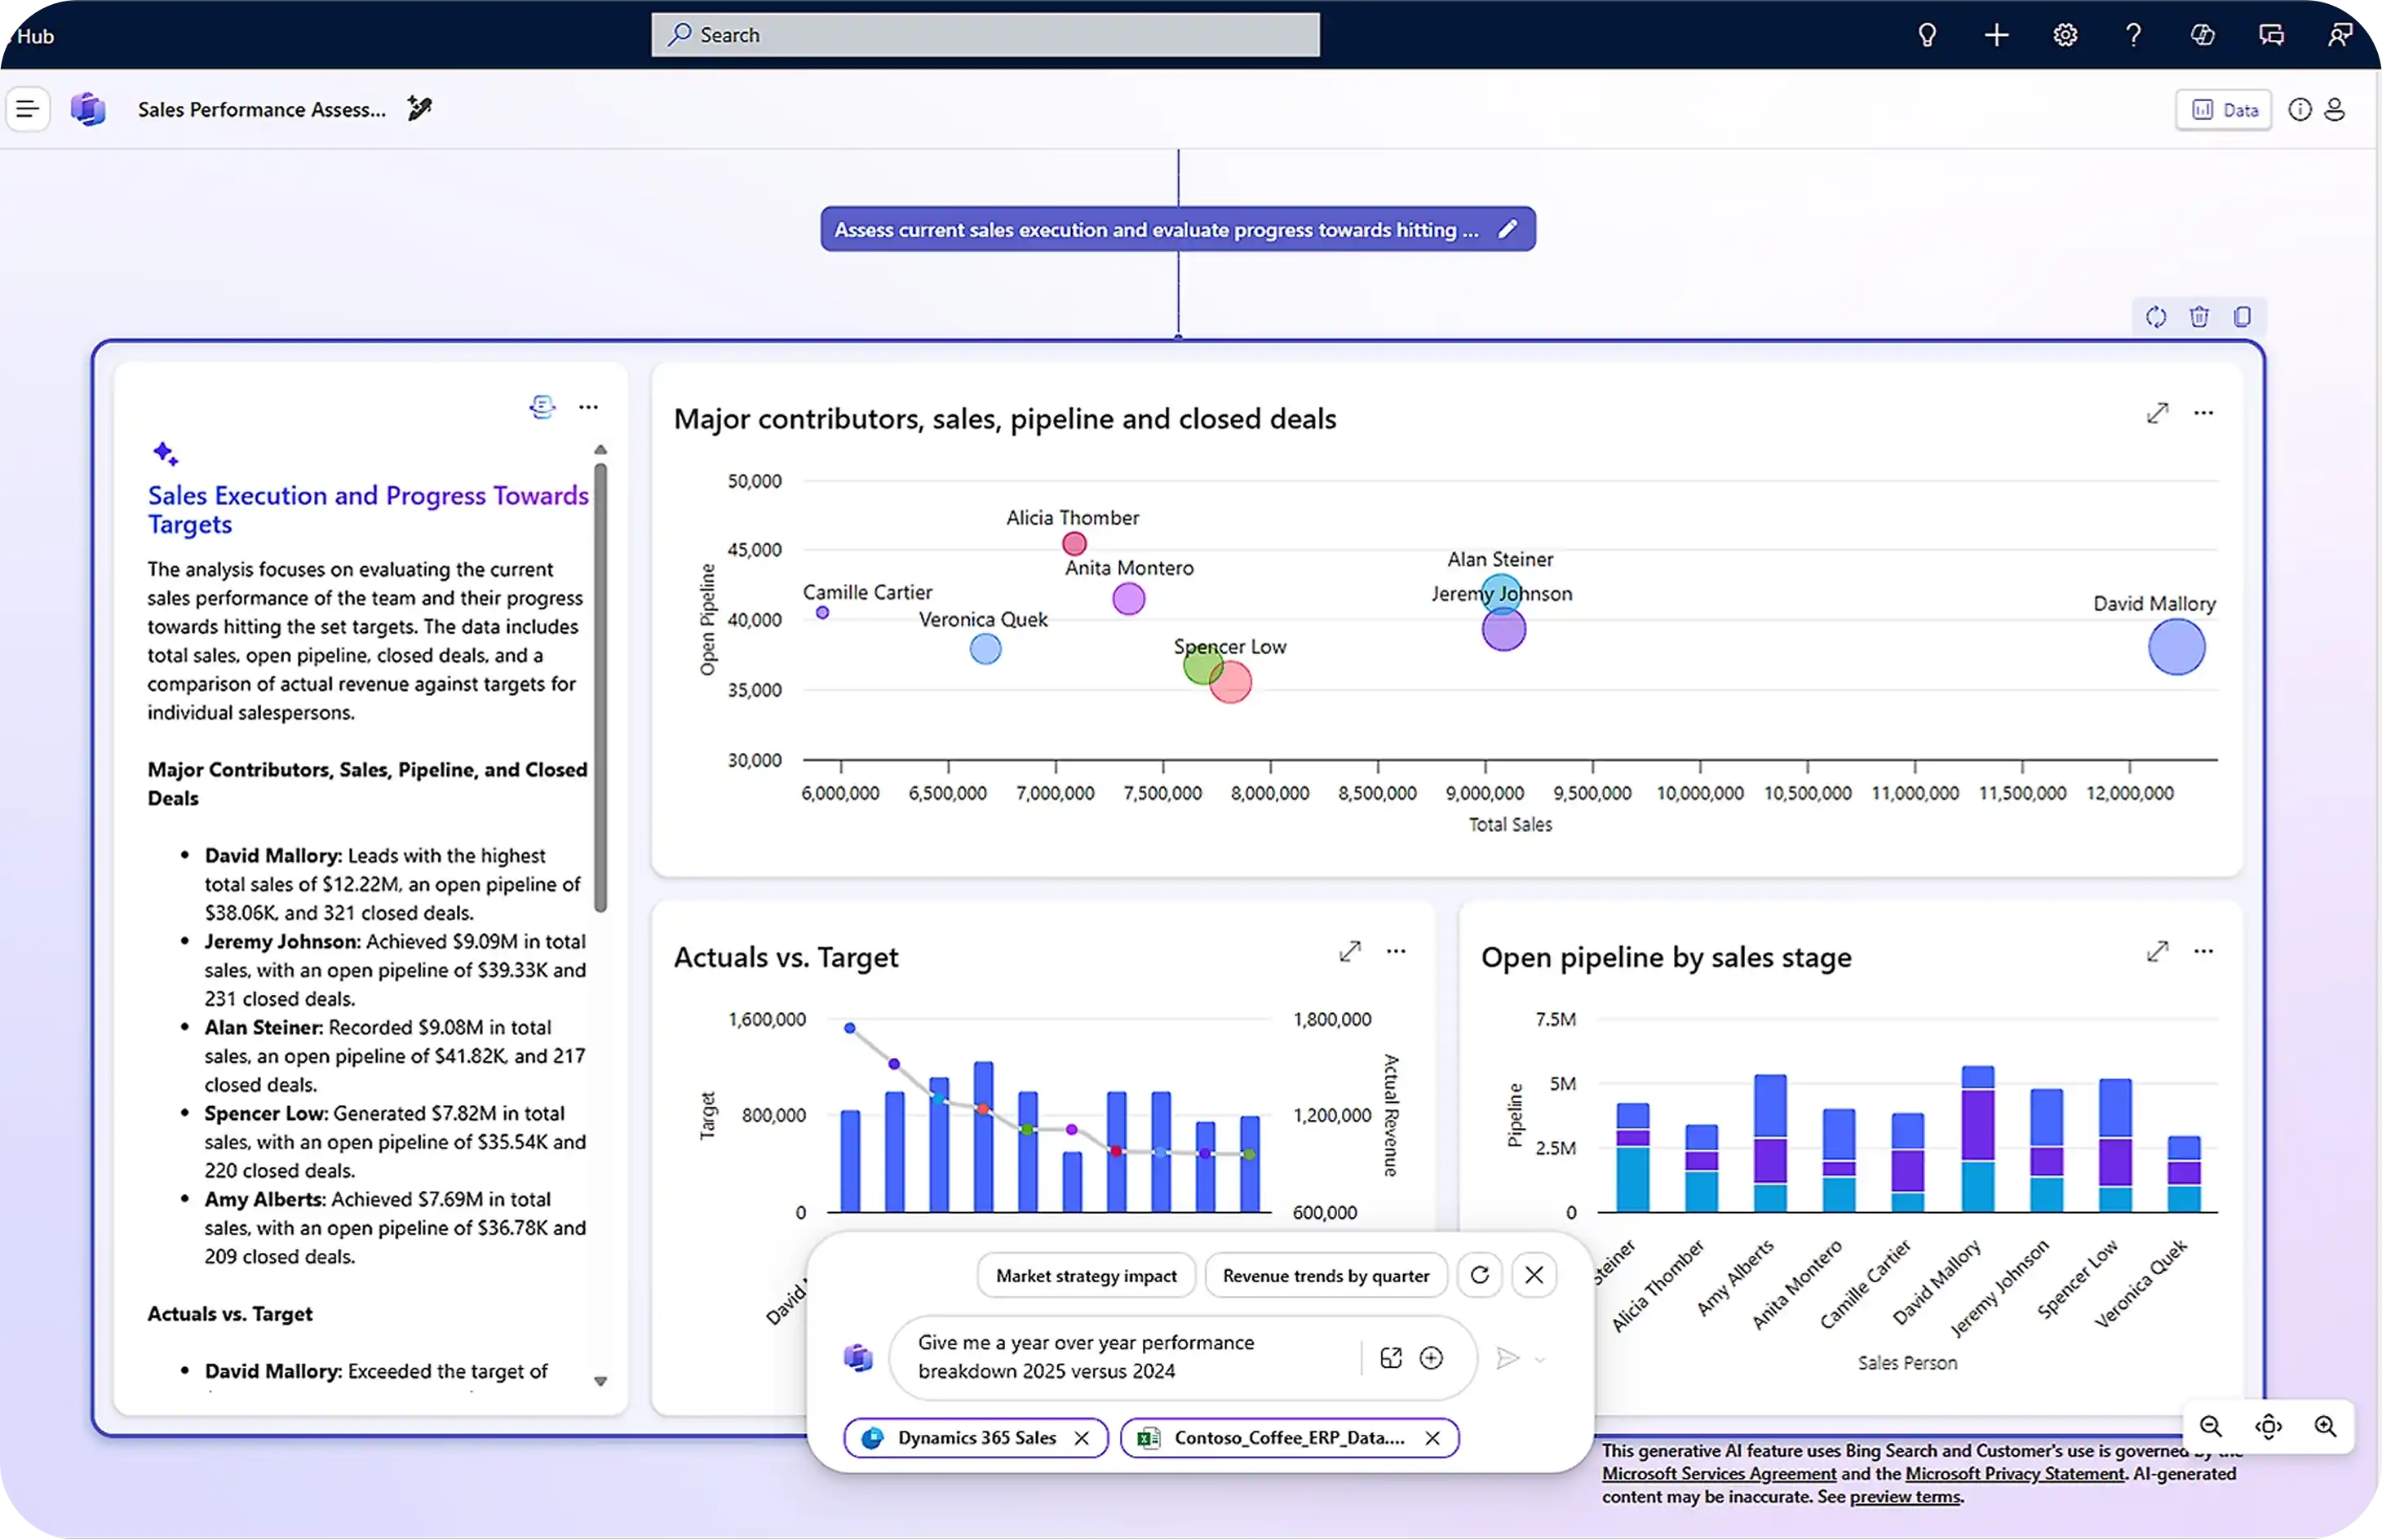Select the Market strategy impact suggestion
2382x1540 pixels.
coord(1086,1275)
